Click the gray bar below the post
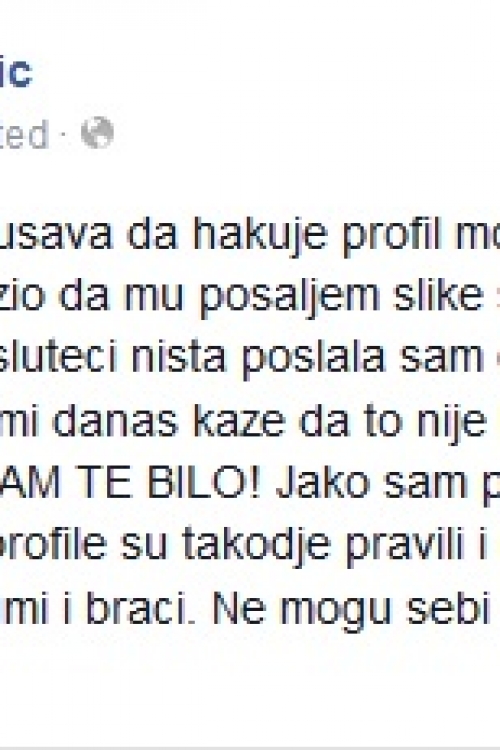The height and width of the screenshot is (750, 500). click(250, 748)
